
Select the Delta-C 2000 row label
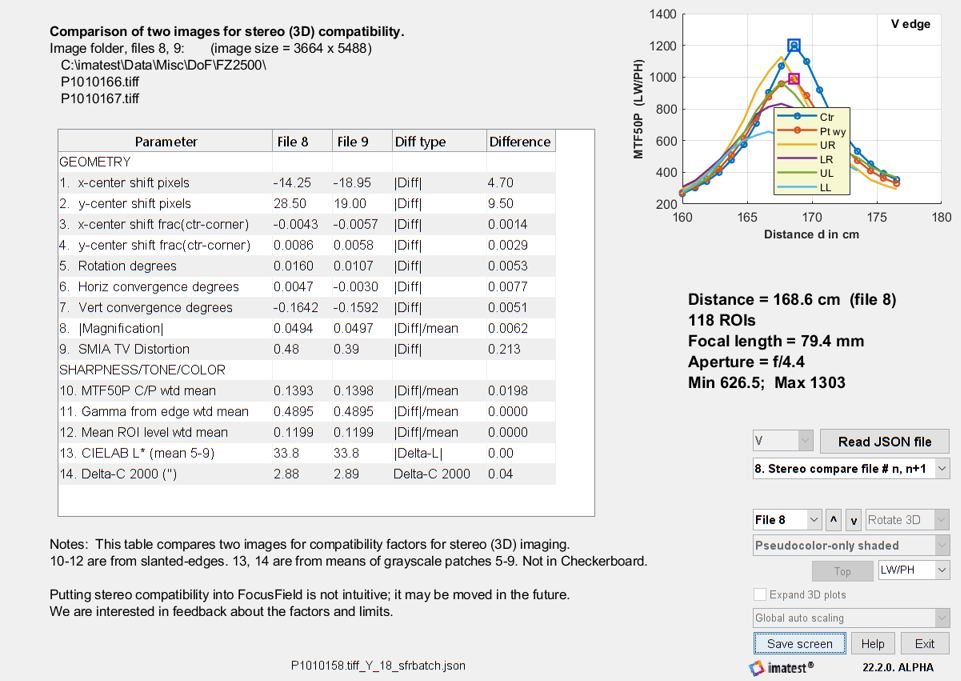118,474
